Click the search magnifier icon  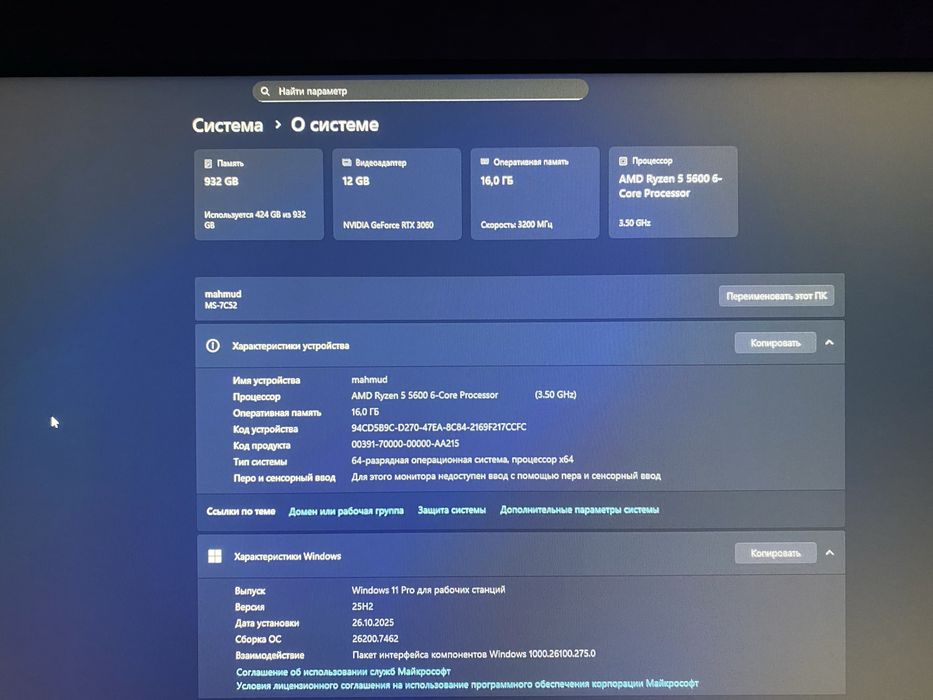pyautogui.click(x=265, y=91)
